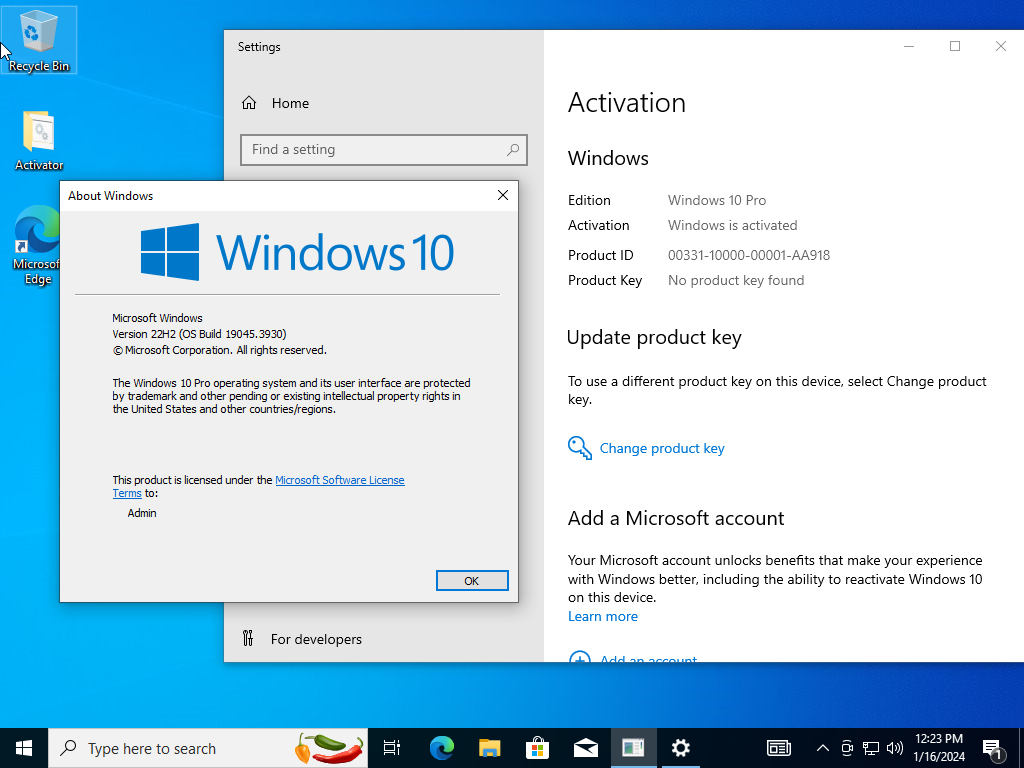1024x768 pixels.
Task: Click the Activation page heading
Action: pyautogui.click(x=626, y=103)
